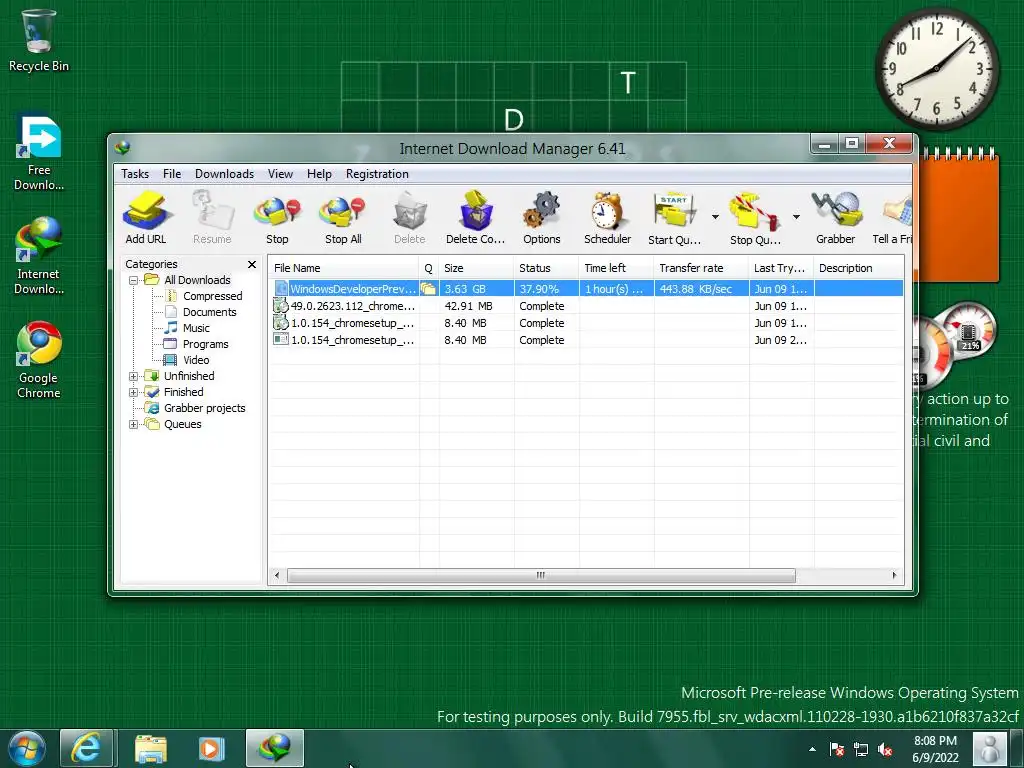This screenshot has height=768, width=1024.
Task: Select the Finished folder label
Action: (x=184, y=392)
